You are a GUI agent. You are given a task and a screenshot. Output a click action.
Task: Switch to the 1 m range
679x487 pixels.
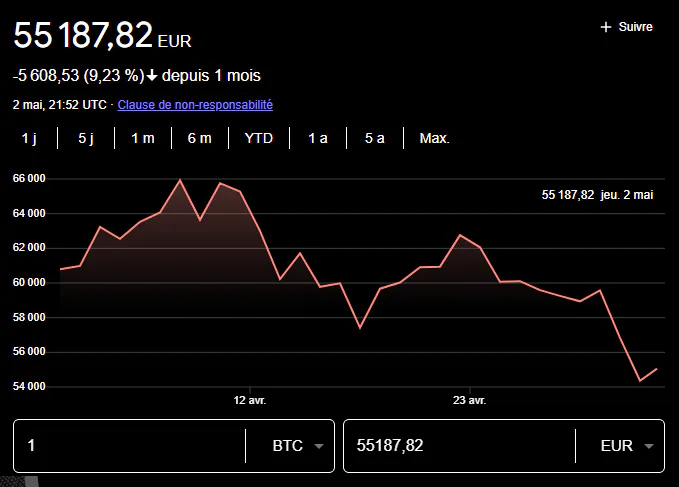[x=143, y=138]
